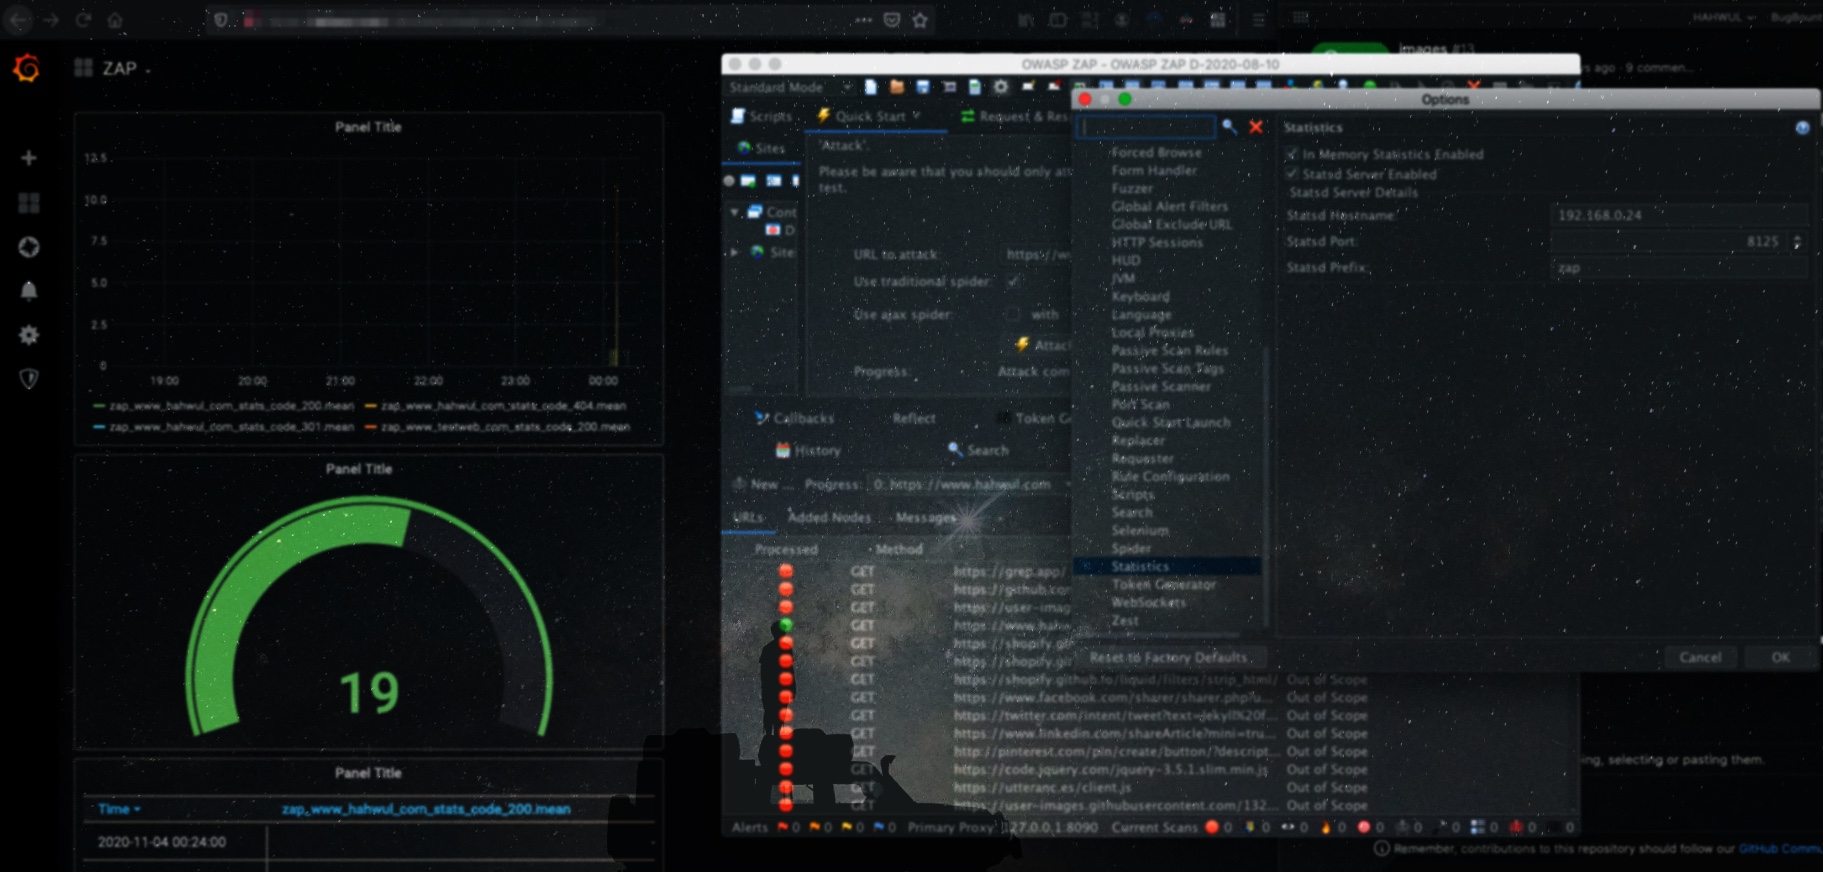Toggle Use traditional spider checkbox

click(x=1013, y=282)
